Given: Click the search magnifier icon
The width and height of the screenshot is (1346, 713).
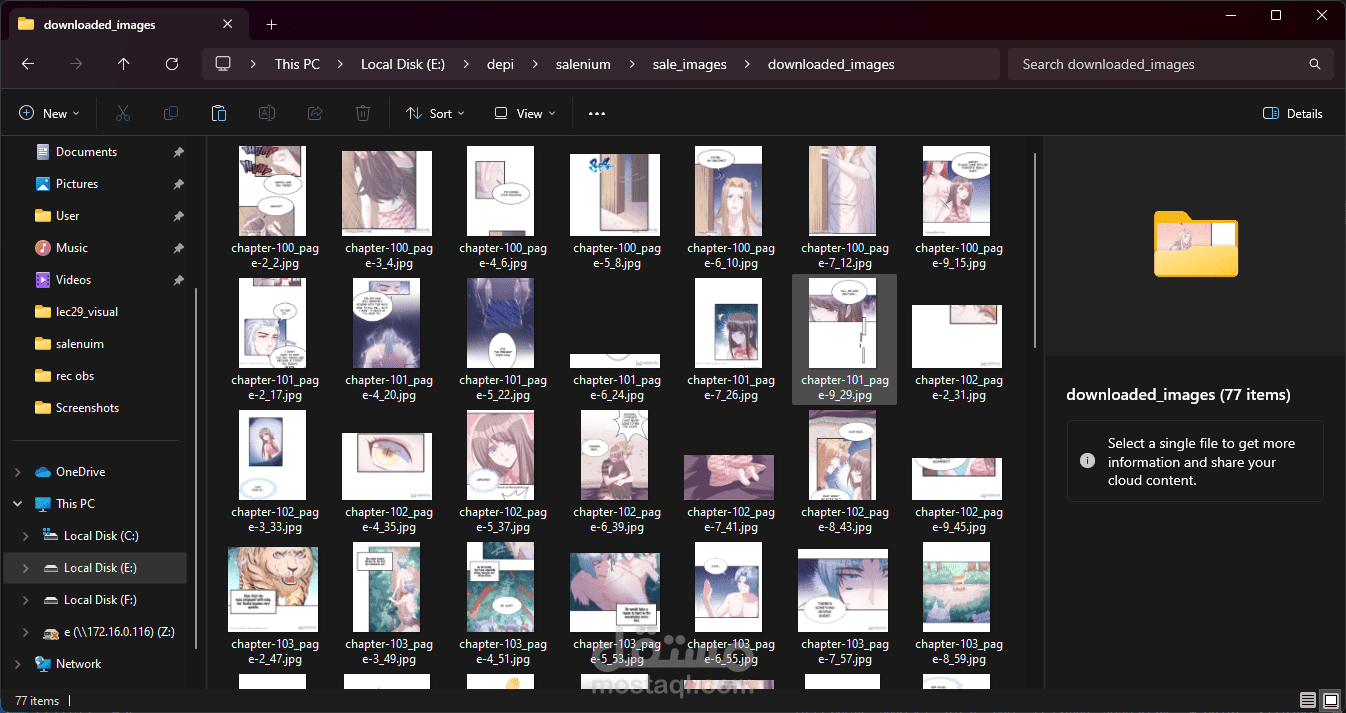Looking at the screenshot, I should (1314, 63).
